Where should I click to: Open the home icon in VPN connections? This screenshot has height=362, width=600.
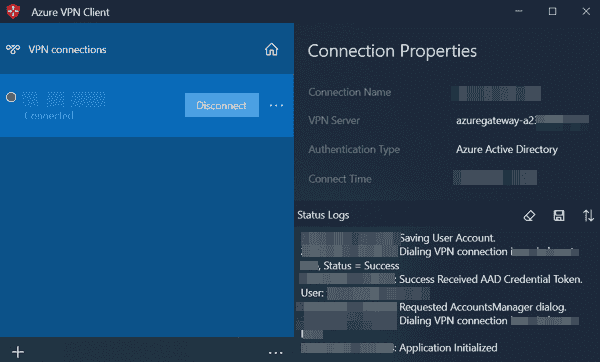tap(271, 49)
